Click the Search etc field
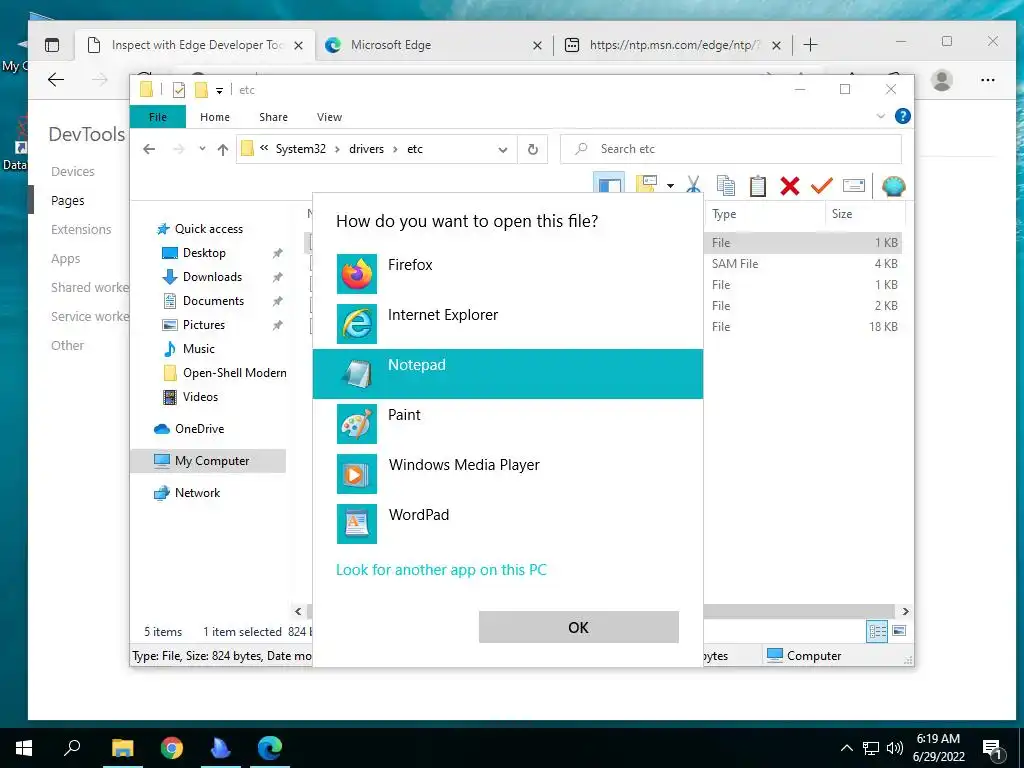 [x=731, y=149]
